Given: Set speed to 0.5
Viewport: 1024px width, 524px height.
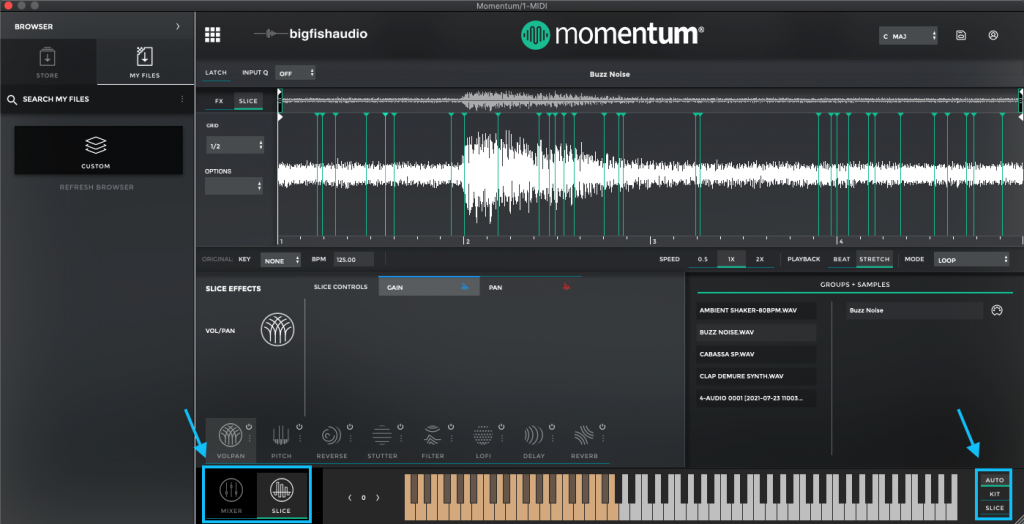Looking at the screenshot, I should (703, 259).
